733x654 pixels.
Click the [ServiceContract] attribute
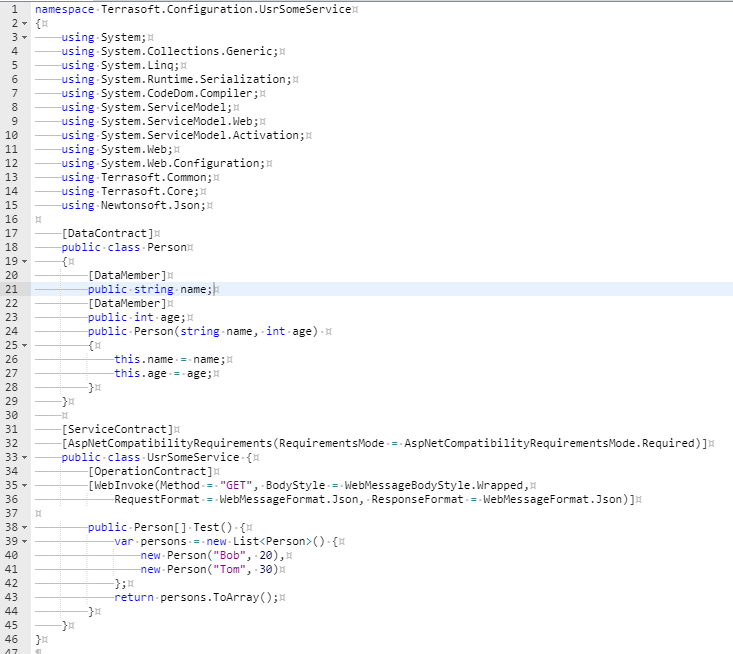tap(117, 429)
